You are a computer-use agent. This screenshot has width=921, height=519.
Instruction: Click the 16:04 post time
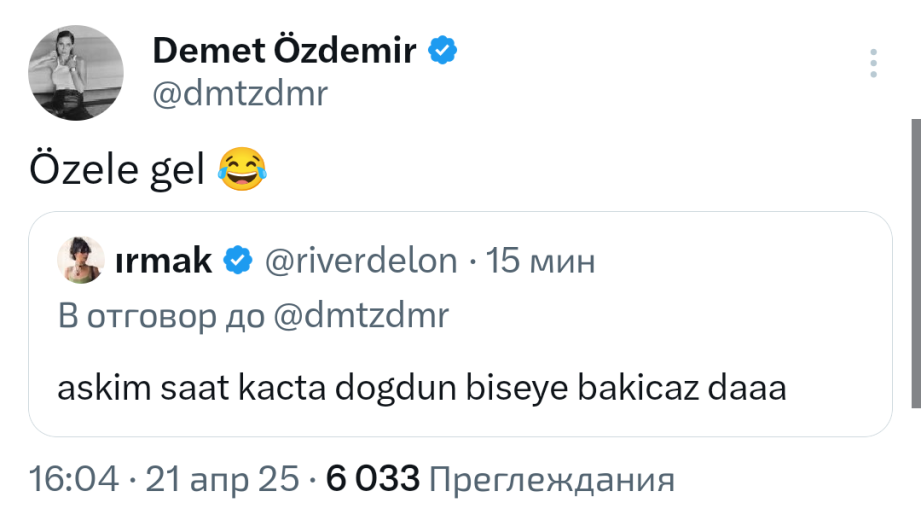pos(74,479)
